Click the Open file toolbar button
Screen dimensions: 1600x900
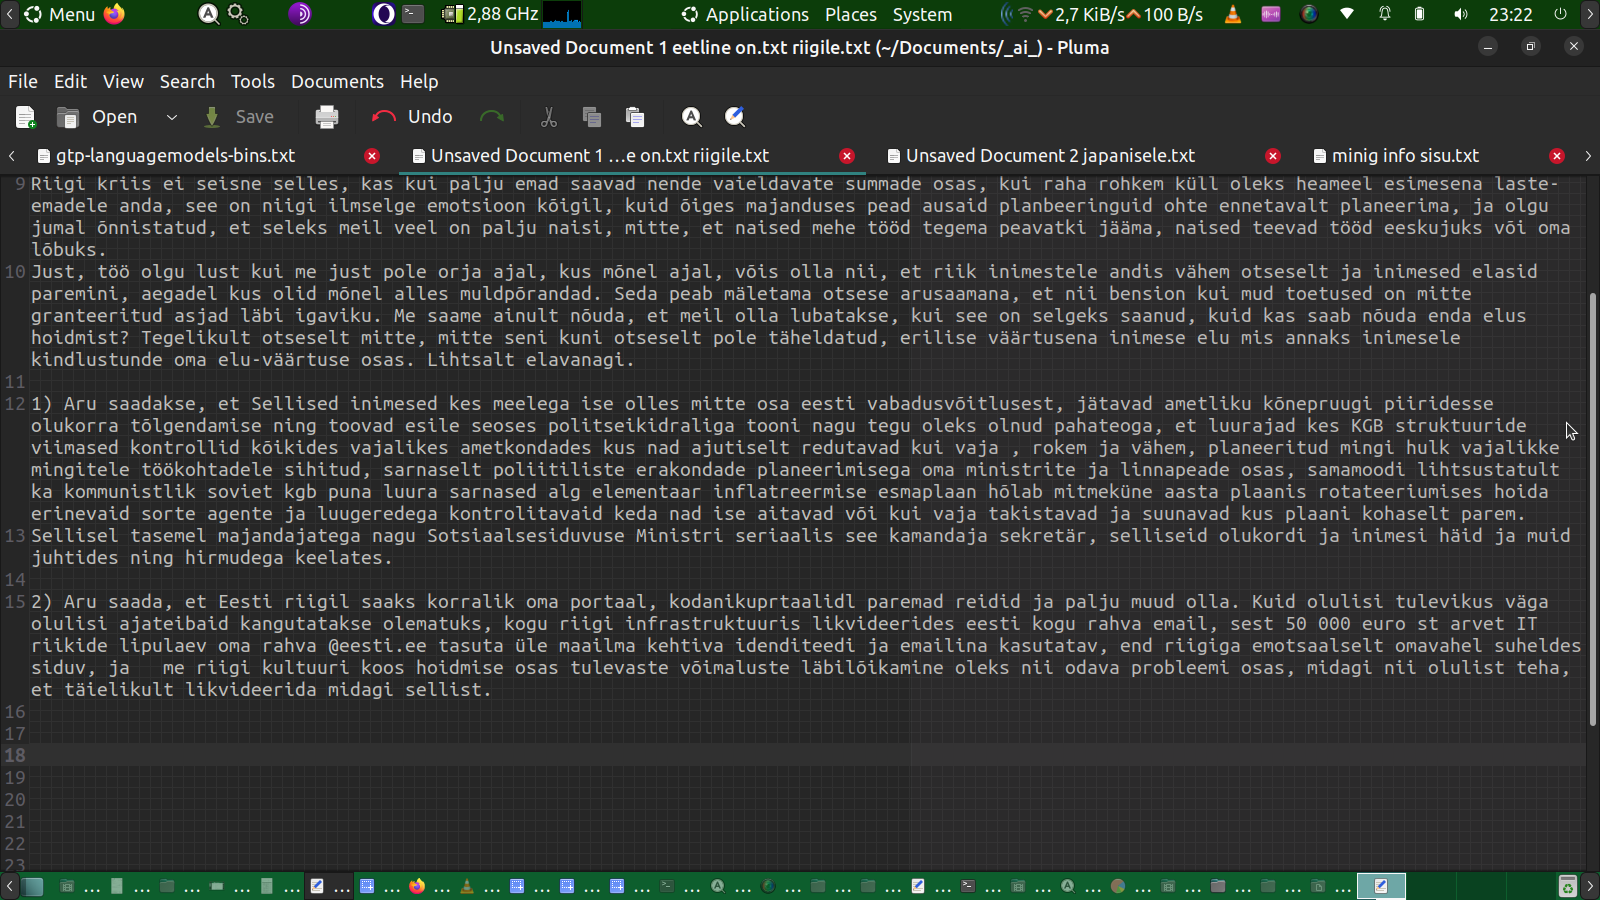tap(97, 117)
